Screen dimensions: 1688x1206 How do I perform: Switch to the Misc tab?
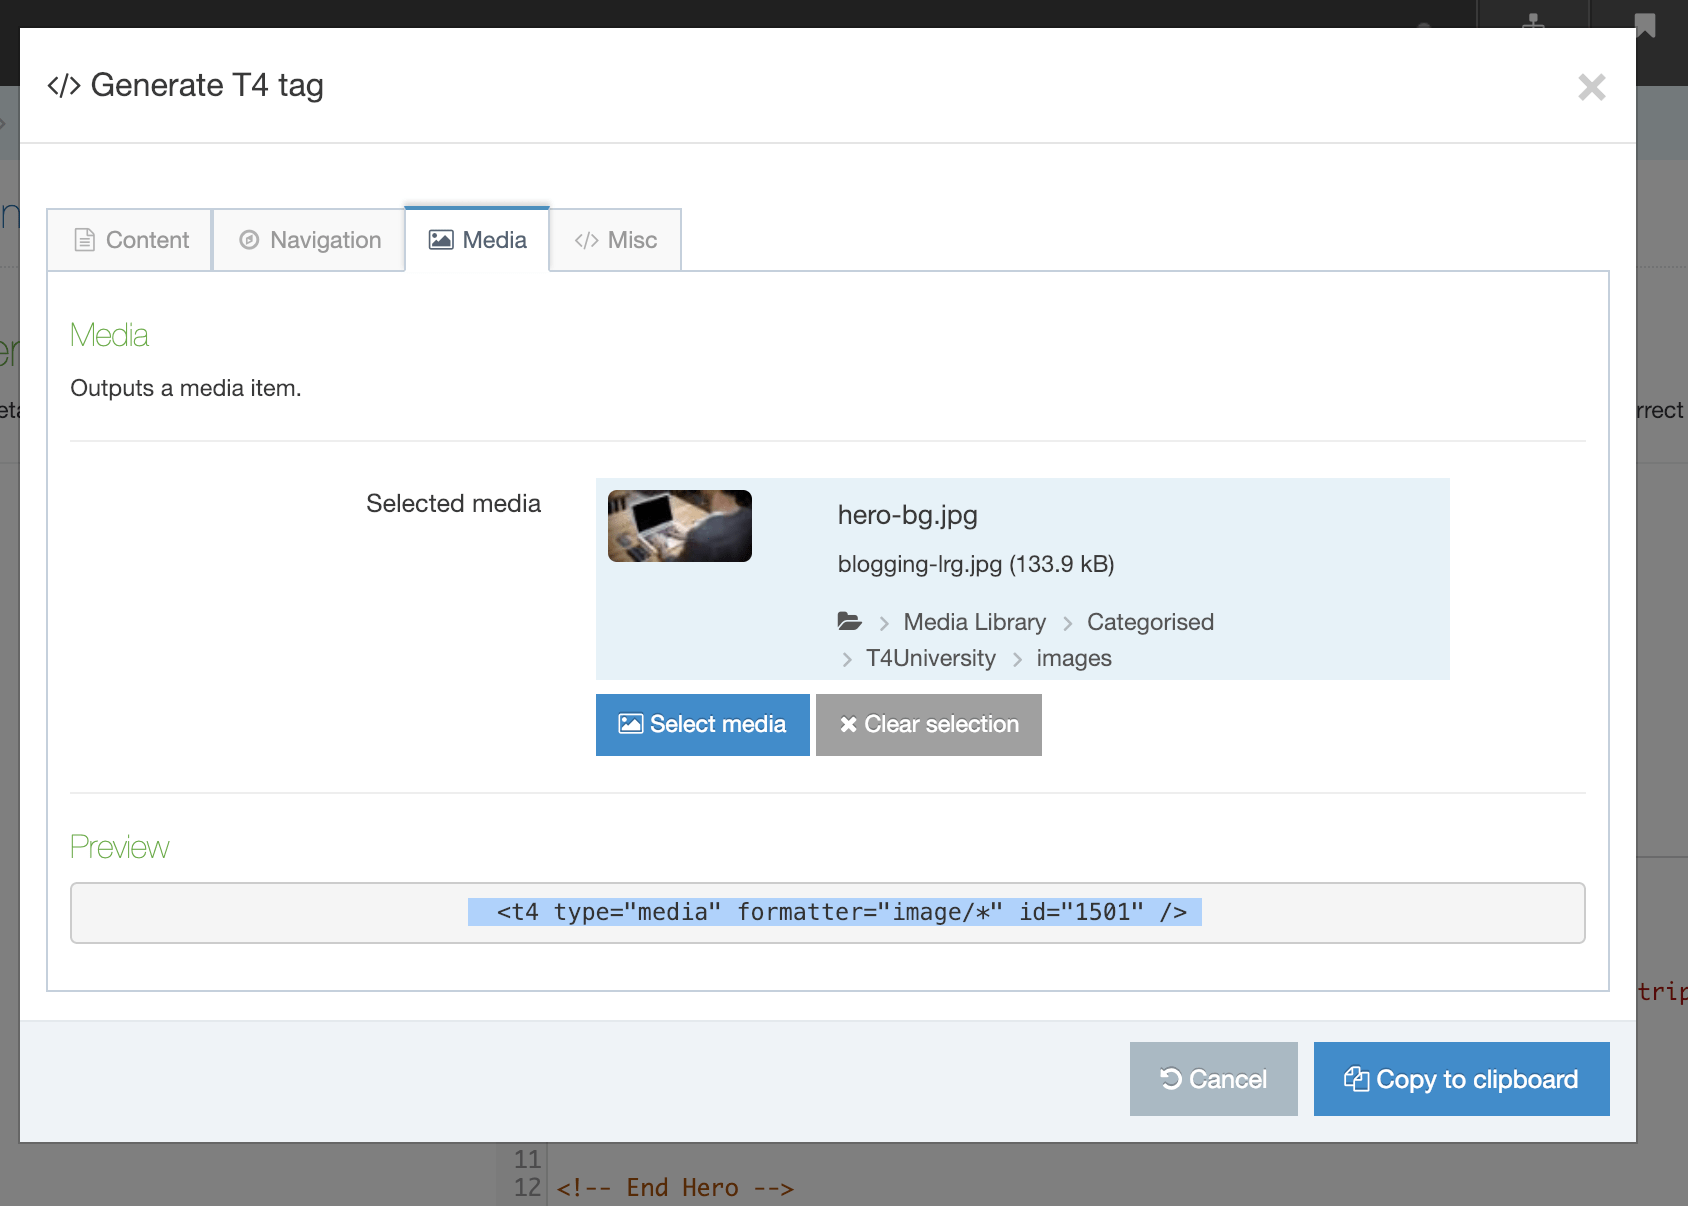615,240
